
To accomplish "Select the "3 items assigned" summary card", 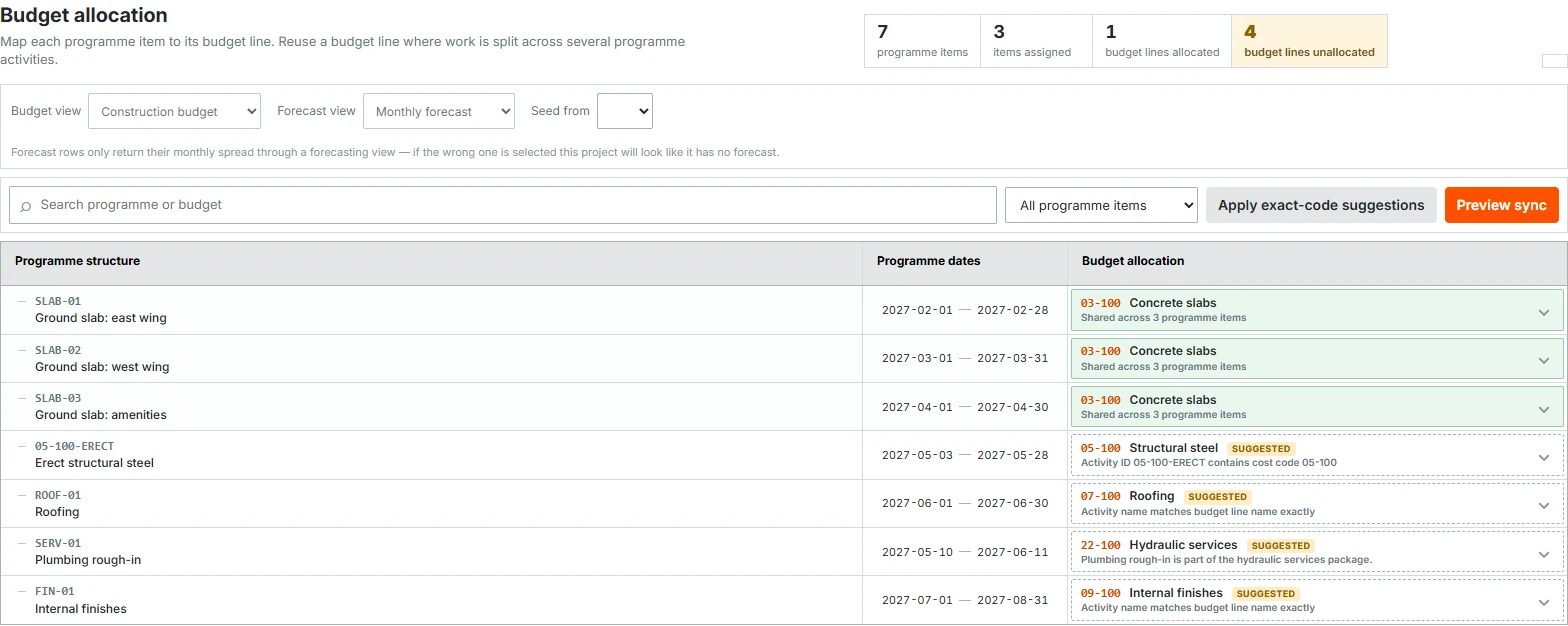I will [x=1036, y=41].
